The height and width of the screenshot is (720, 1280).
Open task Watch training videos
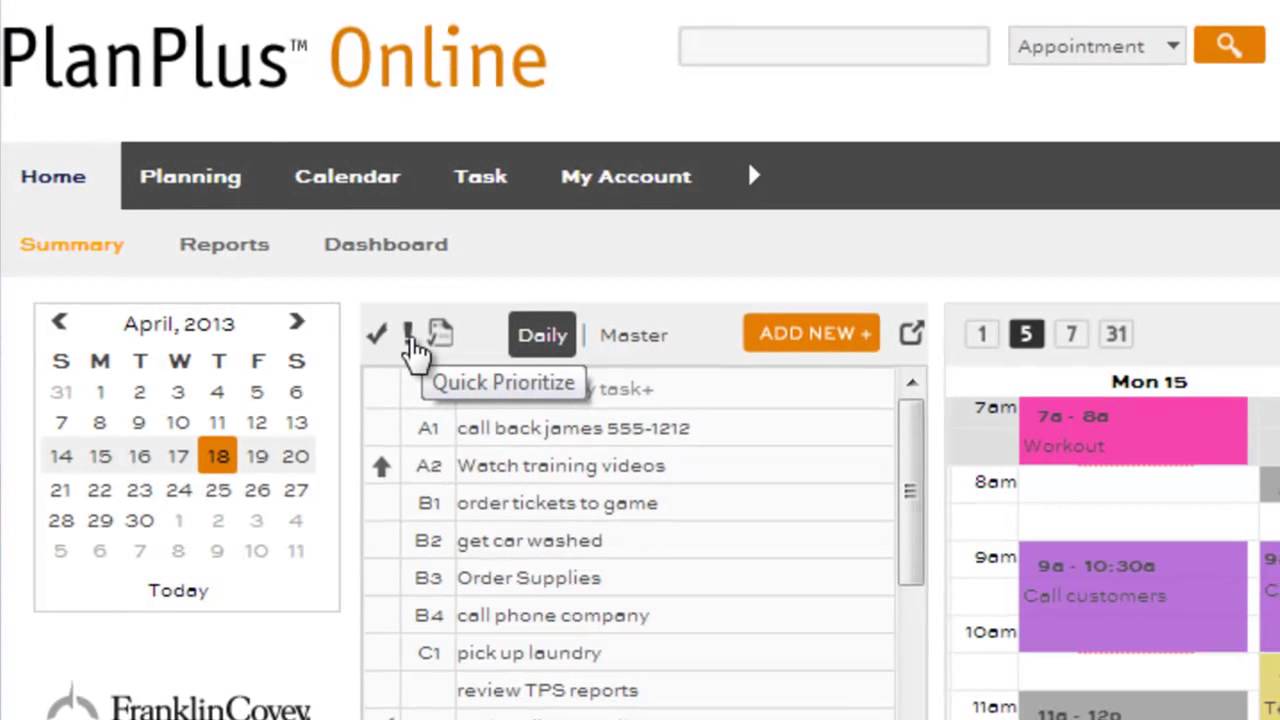[561, 465]
